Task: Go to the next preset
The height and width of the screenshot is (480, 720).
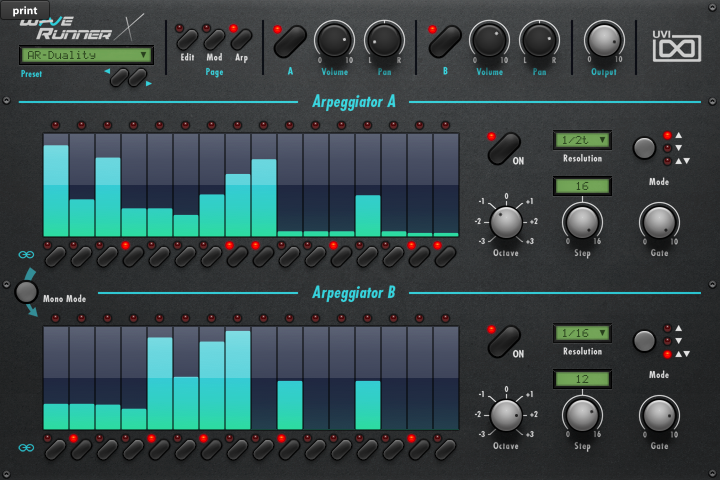Action: coord(137,78)
